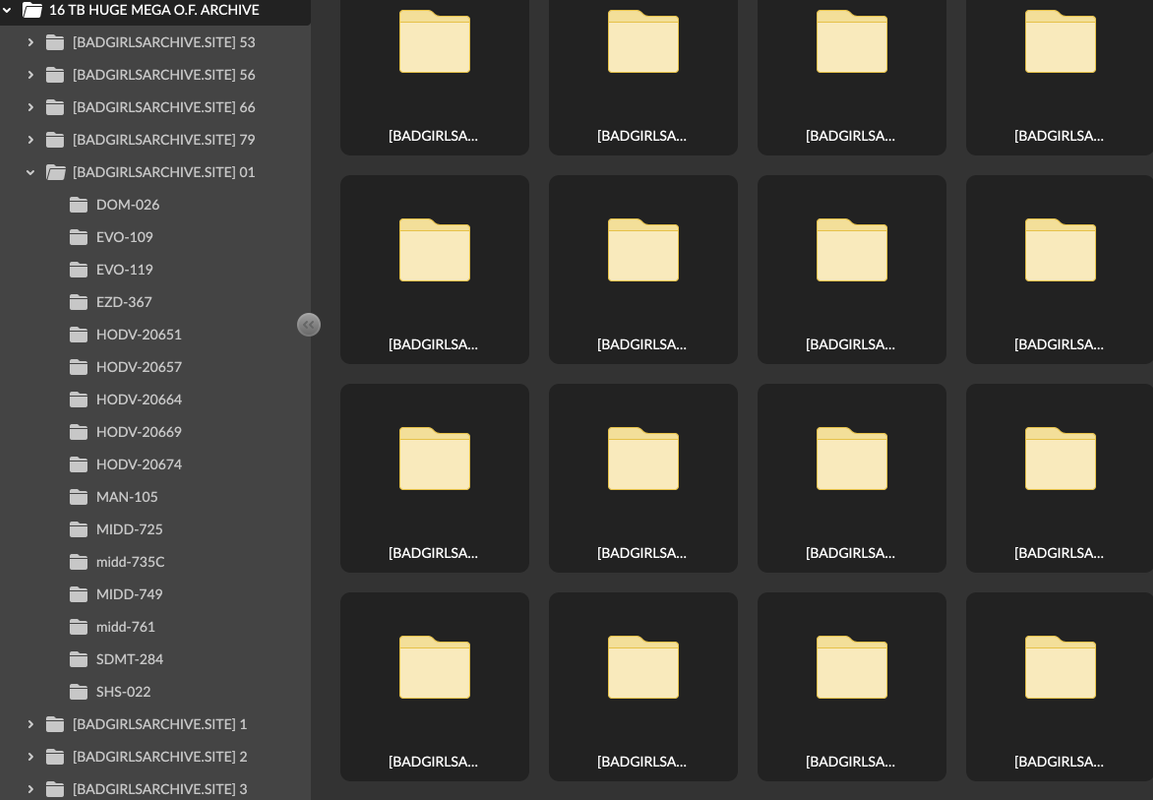1153x800 pixels.
Task: Select the "[BADGIRLSARCHIVE.SITE] 66" tree label
Action: click(164, 107)
